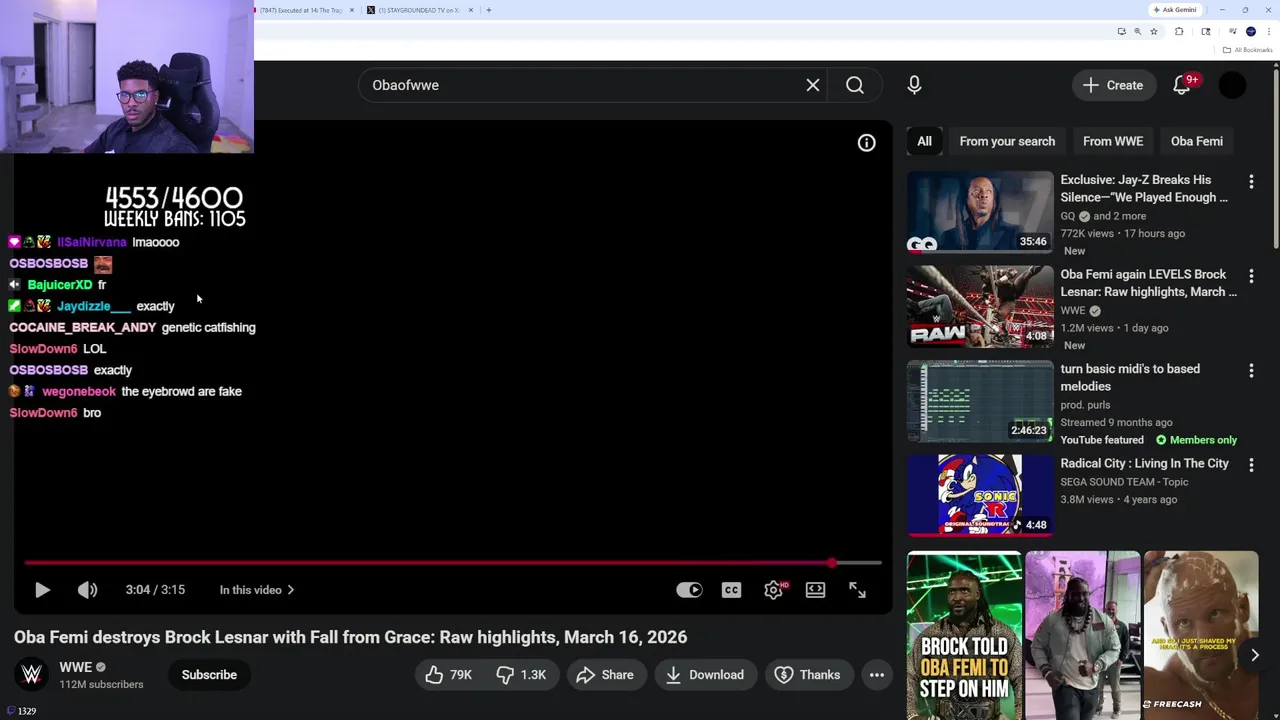1280x720 pixels.
Task: Select the 'Oba Femi' filter chip
Action: click(x=1197, y=141)
